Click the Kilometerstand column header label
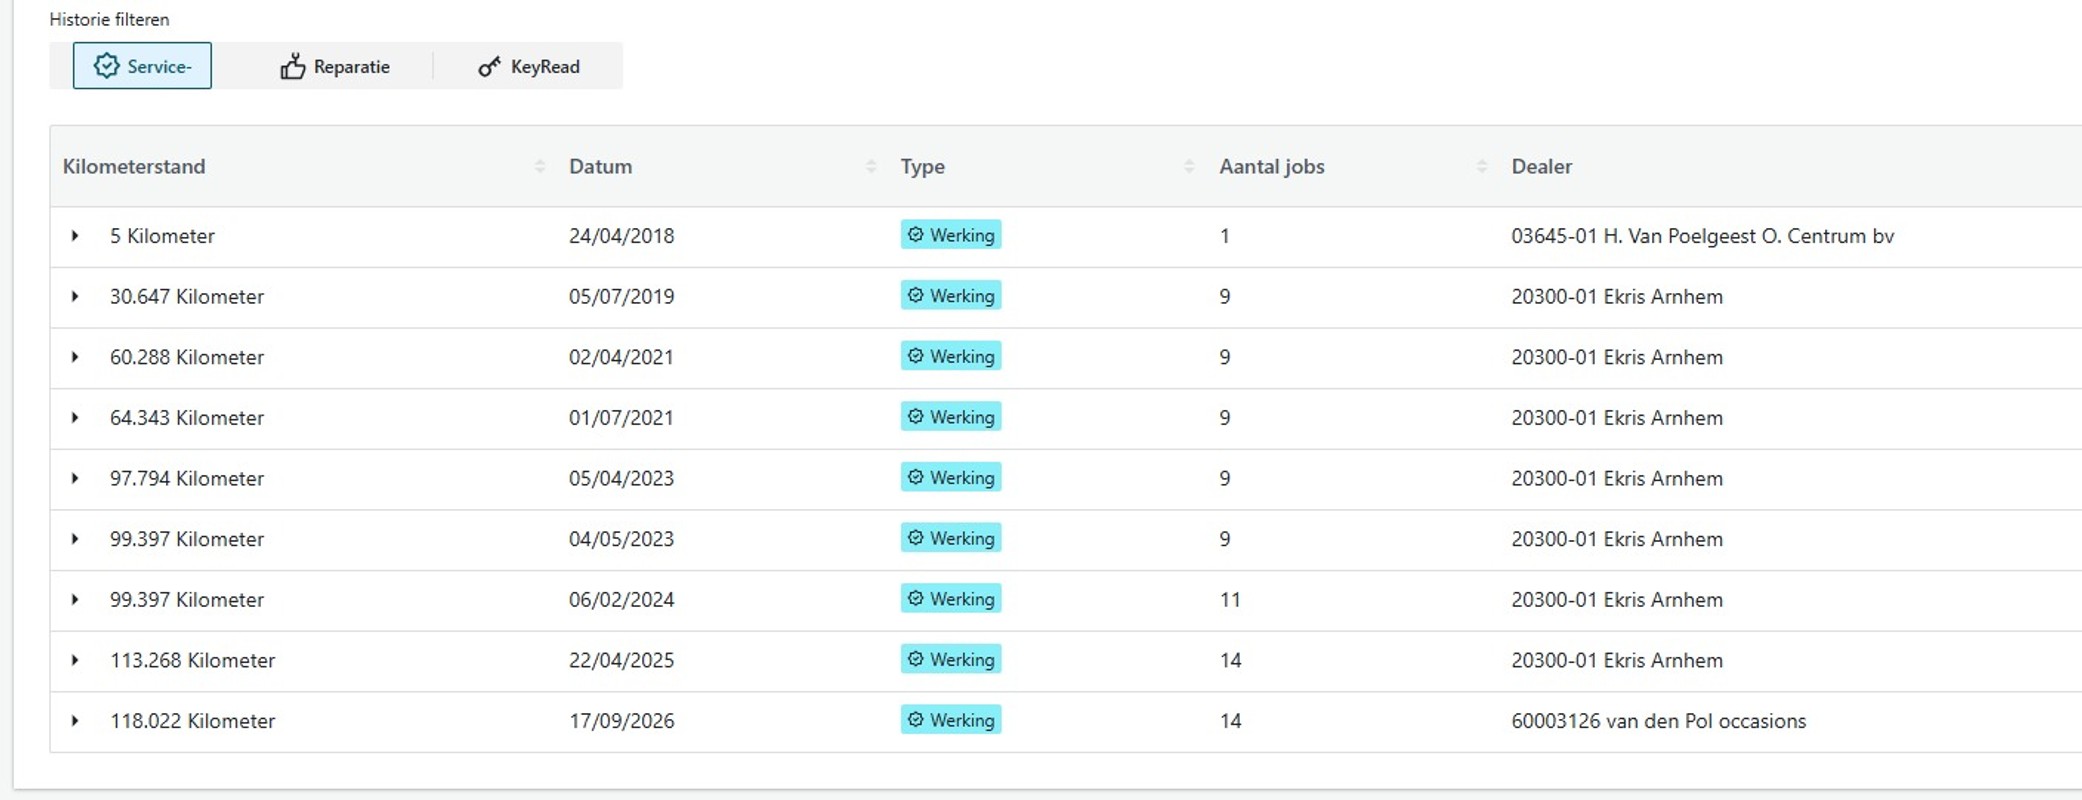Screen dimensions: 2082x800 tap(134, 166)
